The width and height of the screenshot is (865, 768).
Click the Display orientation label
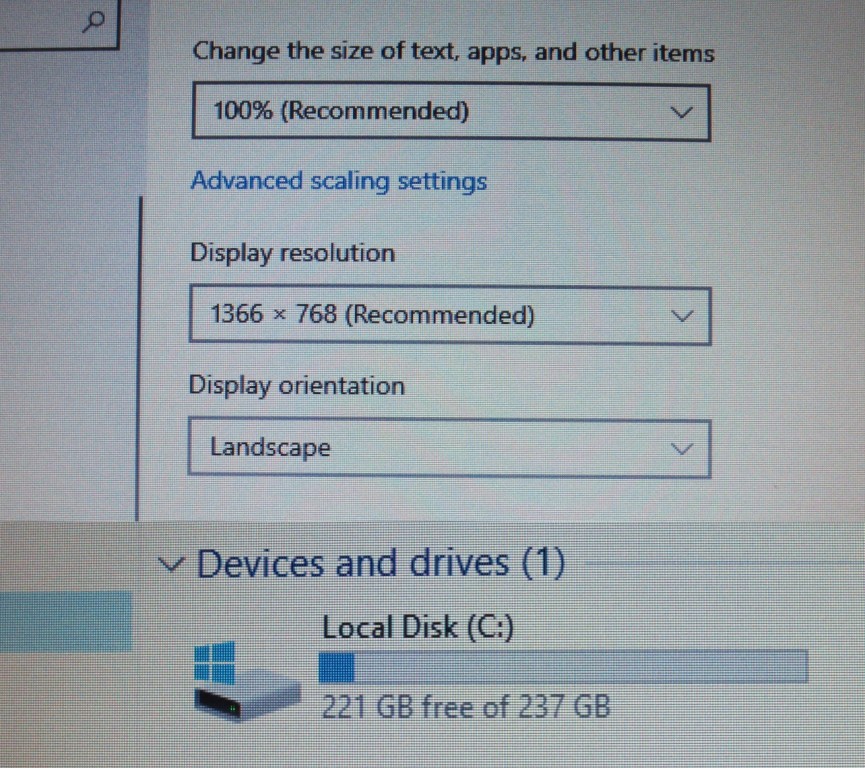pyautogui.click(x=297, y=386)
